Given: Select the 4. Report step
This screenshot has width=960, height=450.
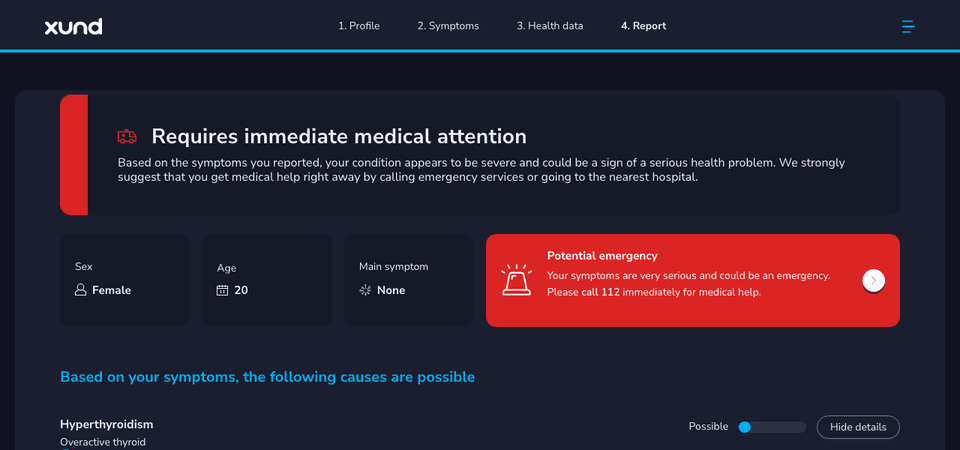Looking at the screenshot, I should 643,26.
